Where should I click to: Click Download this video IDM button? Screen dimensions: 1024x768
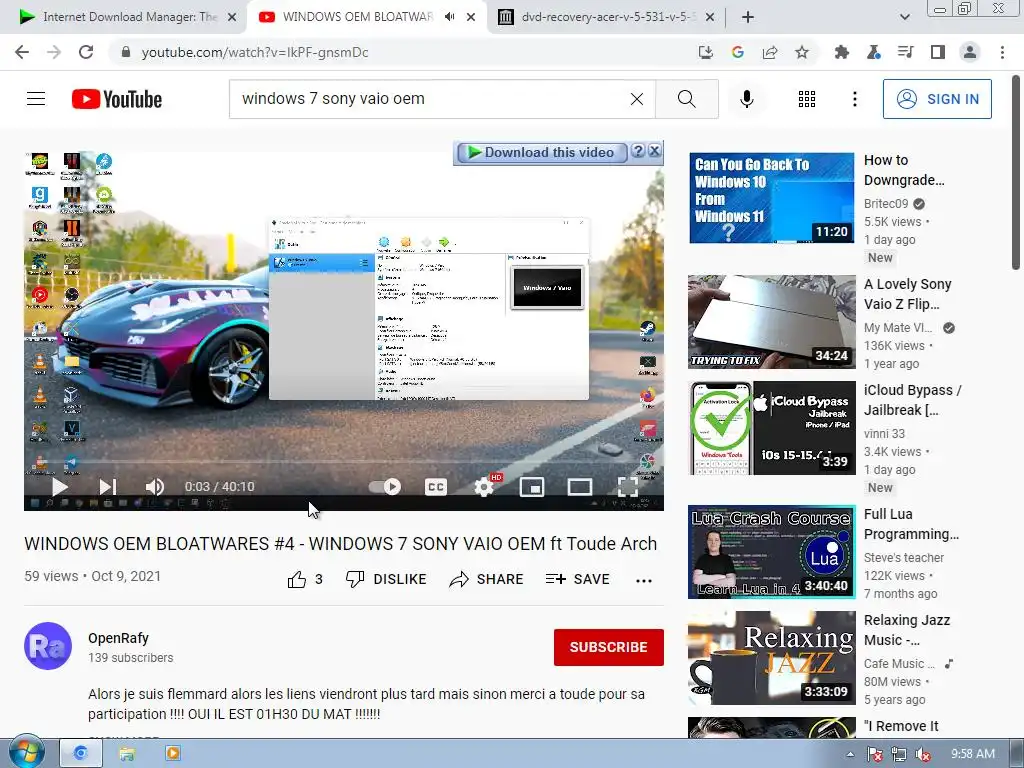point(541,152)
